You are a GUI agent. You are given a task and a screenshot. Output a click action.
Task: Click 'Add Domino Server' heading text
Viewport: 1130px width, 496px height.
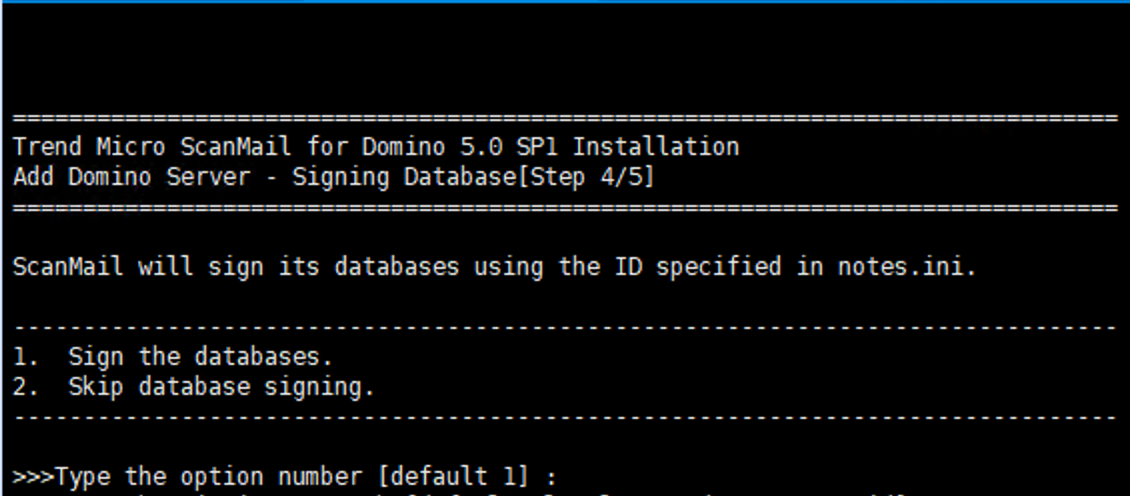tap(131, 178)
